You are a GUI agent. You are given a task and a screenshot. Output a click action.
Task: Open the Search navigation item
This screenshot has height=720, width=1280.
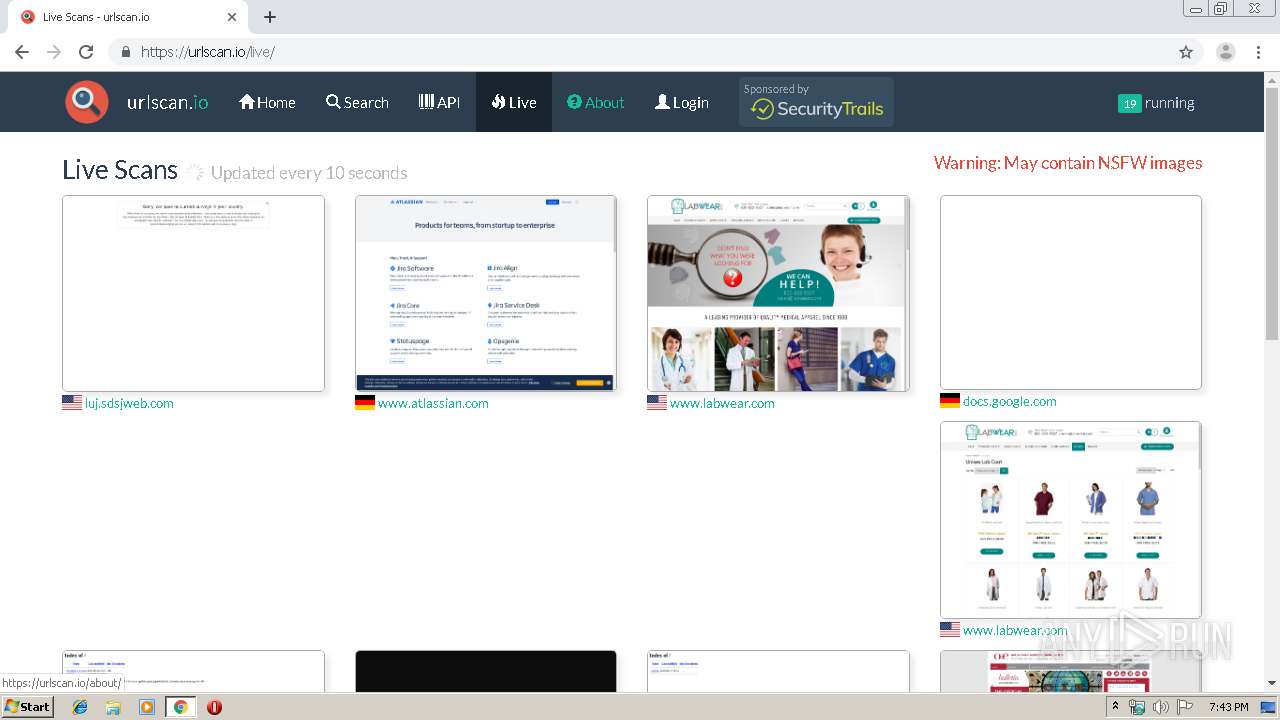point(357,102)
